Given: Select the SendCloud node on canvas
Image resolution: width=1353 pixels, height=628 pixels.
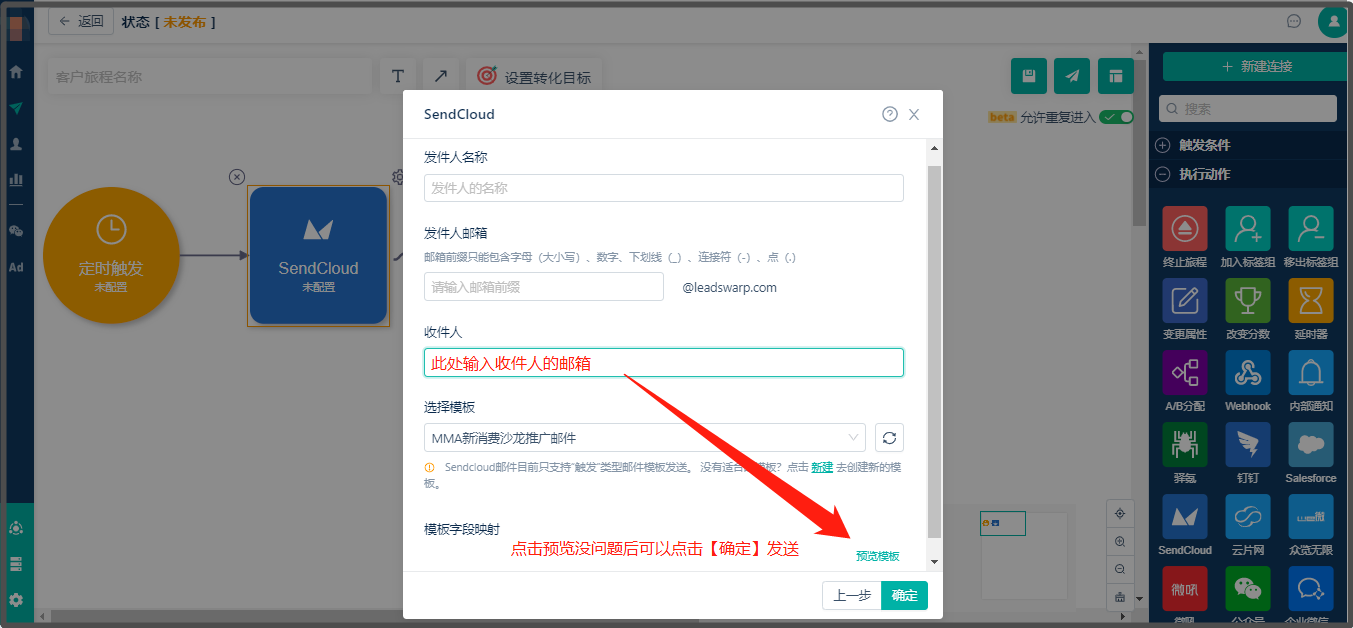Looking at the screenshot, I should point(318,256).
